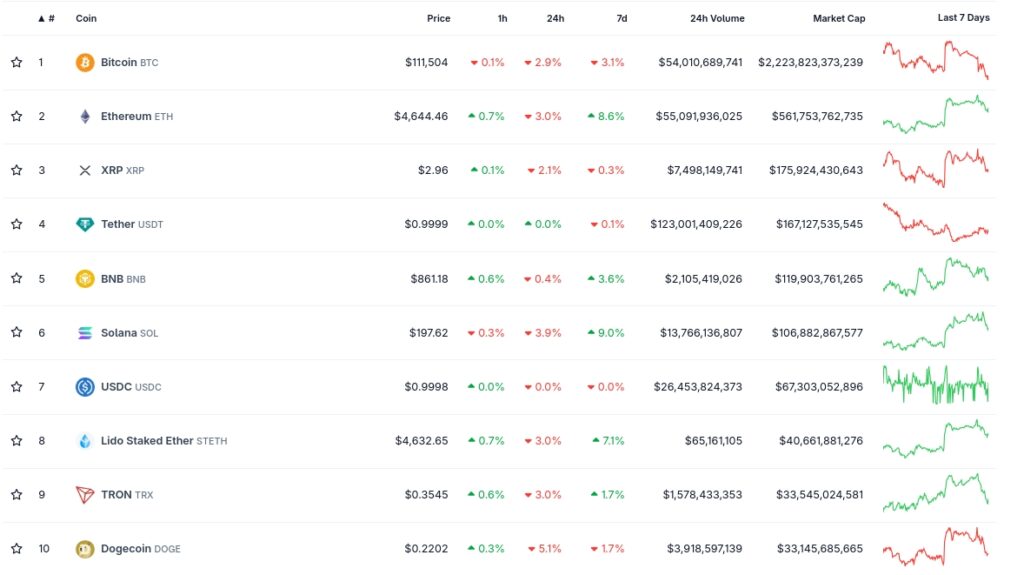
Task: Star the Solana row
Action: 16,333
